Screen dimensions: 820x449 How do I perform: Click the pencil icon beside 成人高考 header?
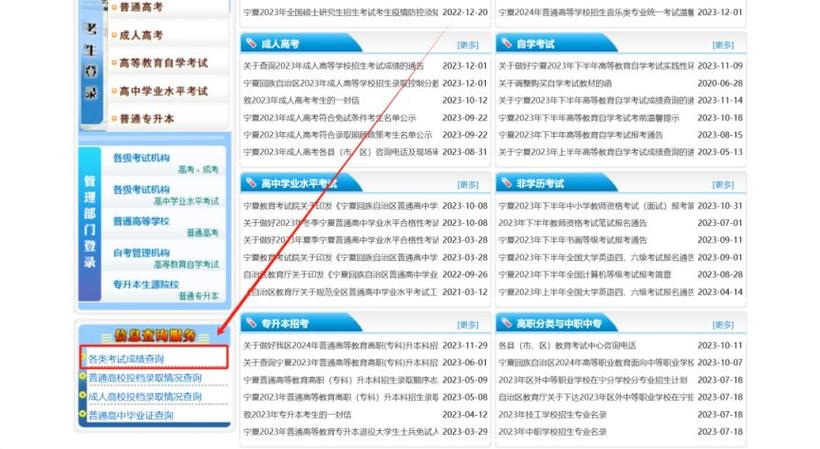(252, 43)
